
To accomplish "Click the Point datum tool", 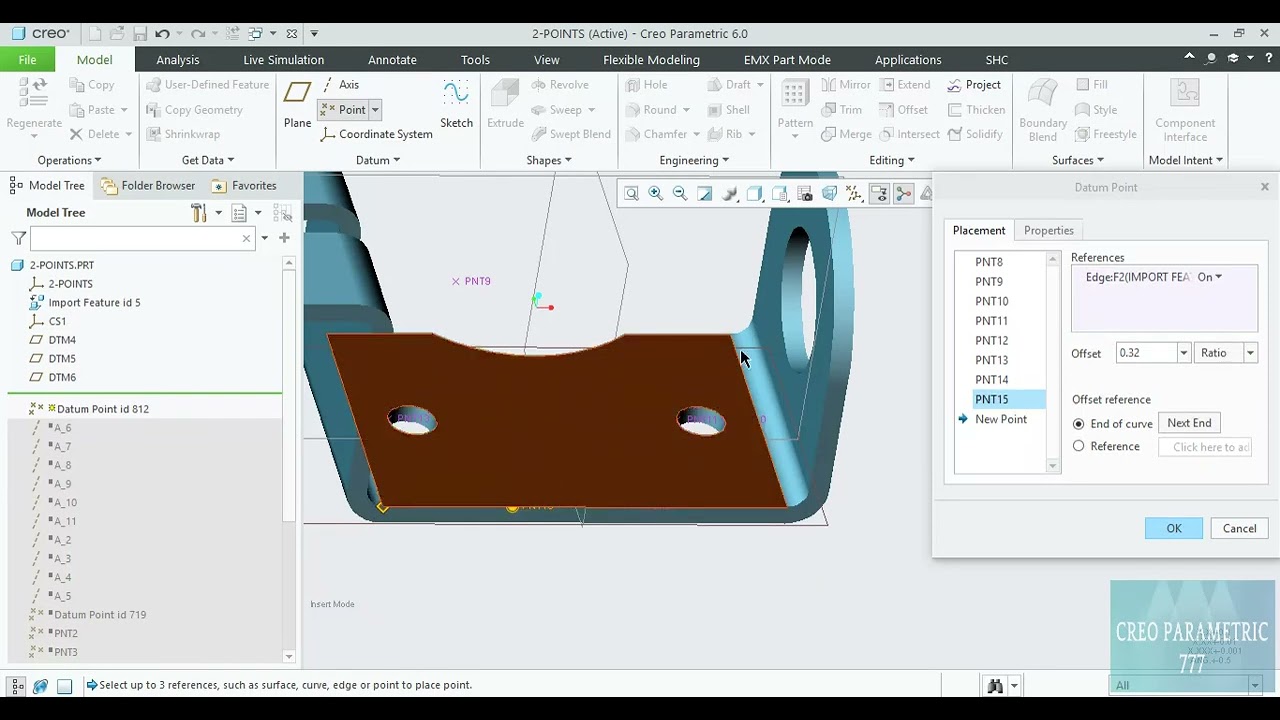I will click(343, 110).
